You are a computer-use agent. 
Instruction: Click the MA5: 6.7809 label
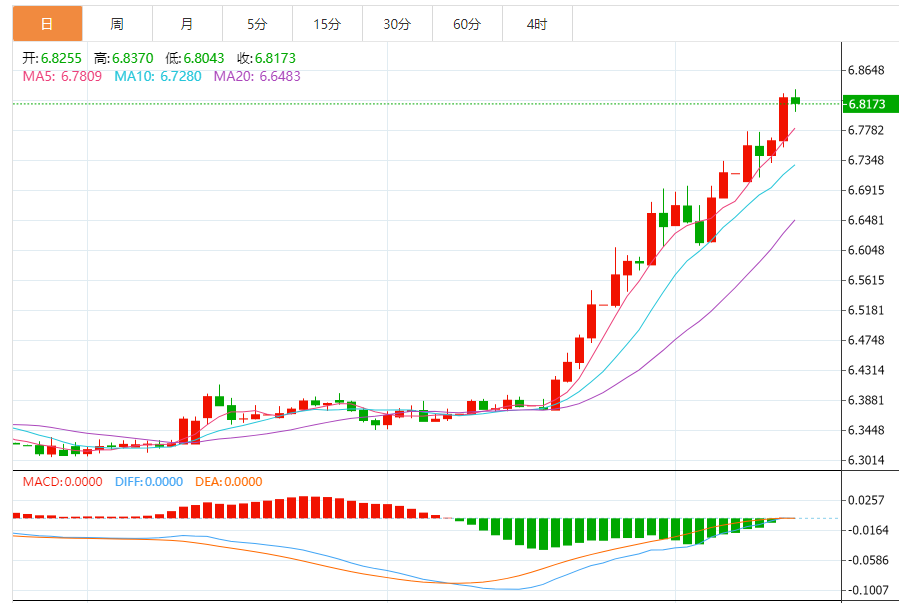[62, 76]
